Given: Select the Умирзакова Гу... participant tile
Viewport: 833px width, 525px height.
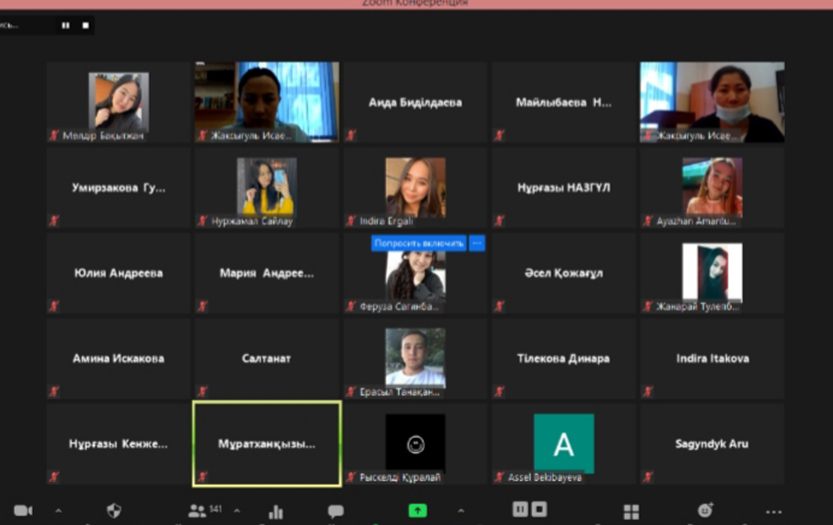Looking at the screenshot, I should pos(118,188).
